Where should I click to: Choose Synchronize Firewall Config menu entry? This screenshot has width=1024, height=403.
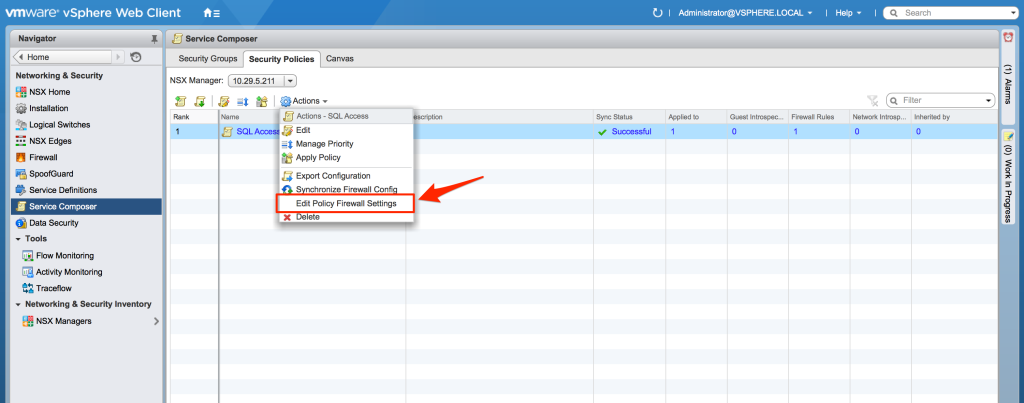(346, 189)
